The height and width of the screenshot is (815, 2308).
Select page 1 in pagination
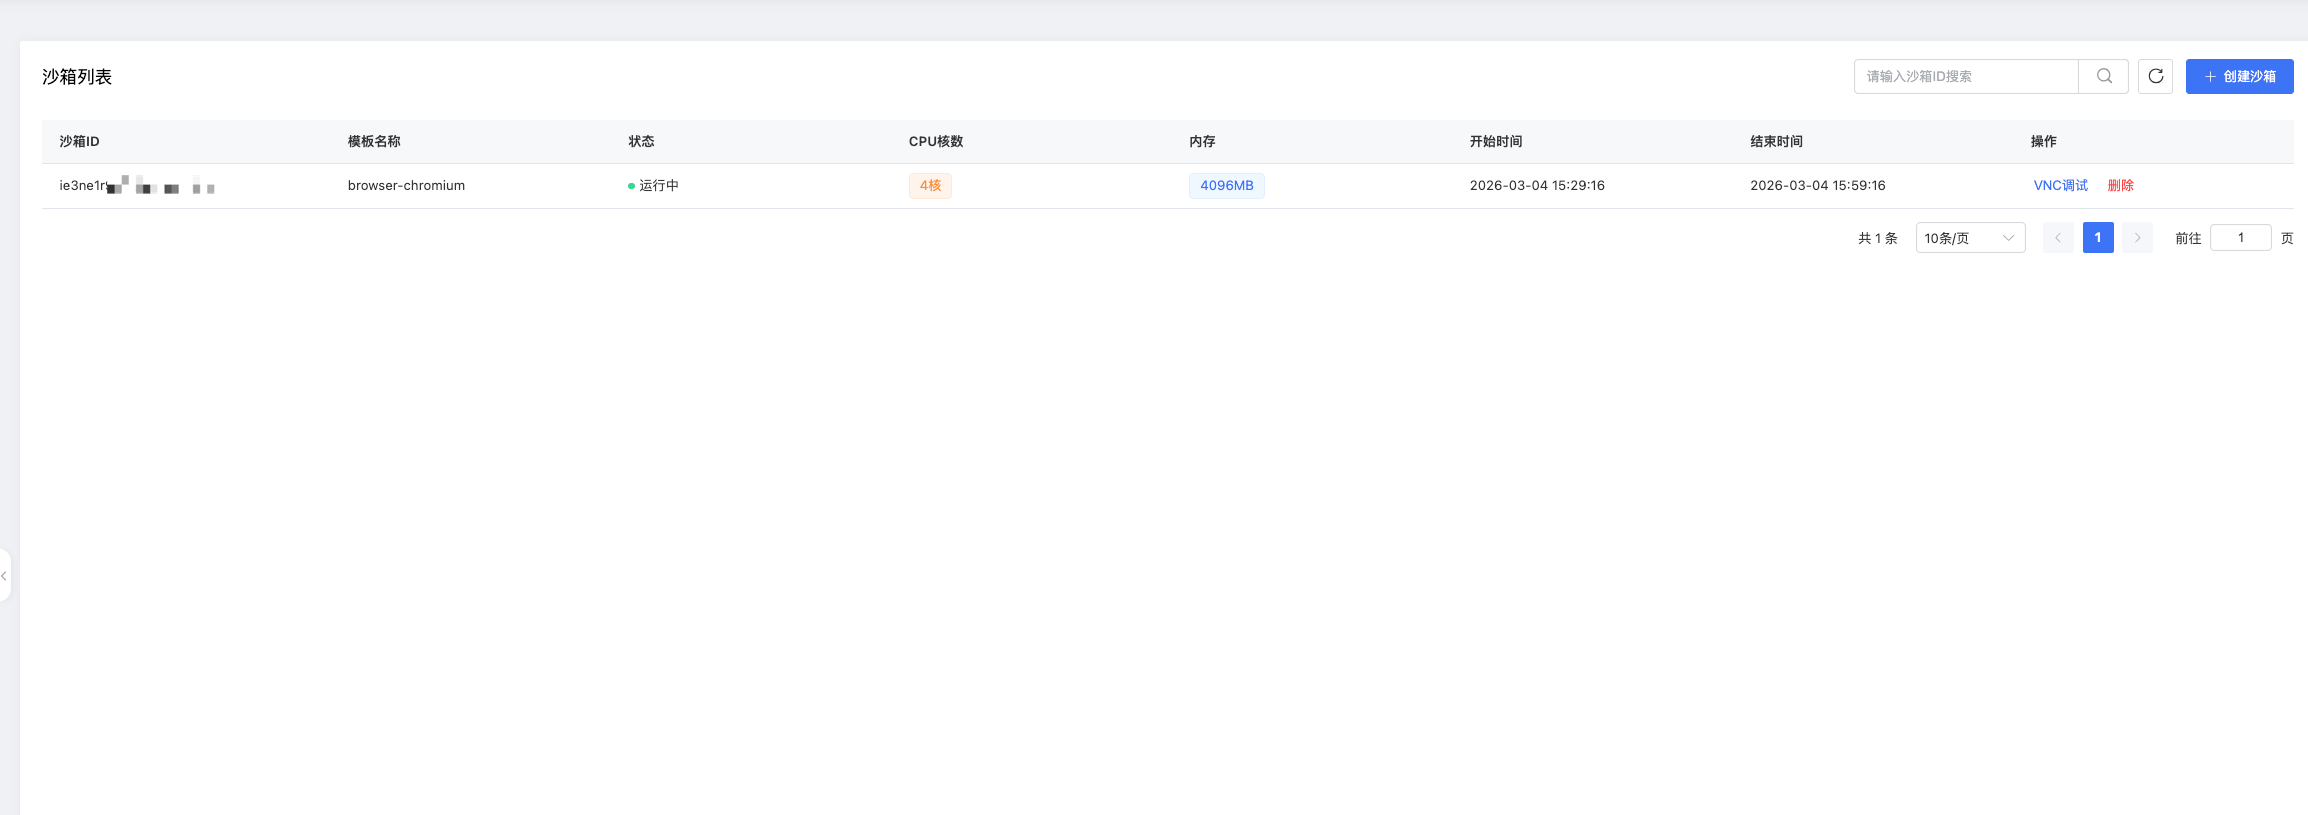click(x=2098, y=238)
